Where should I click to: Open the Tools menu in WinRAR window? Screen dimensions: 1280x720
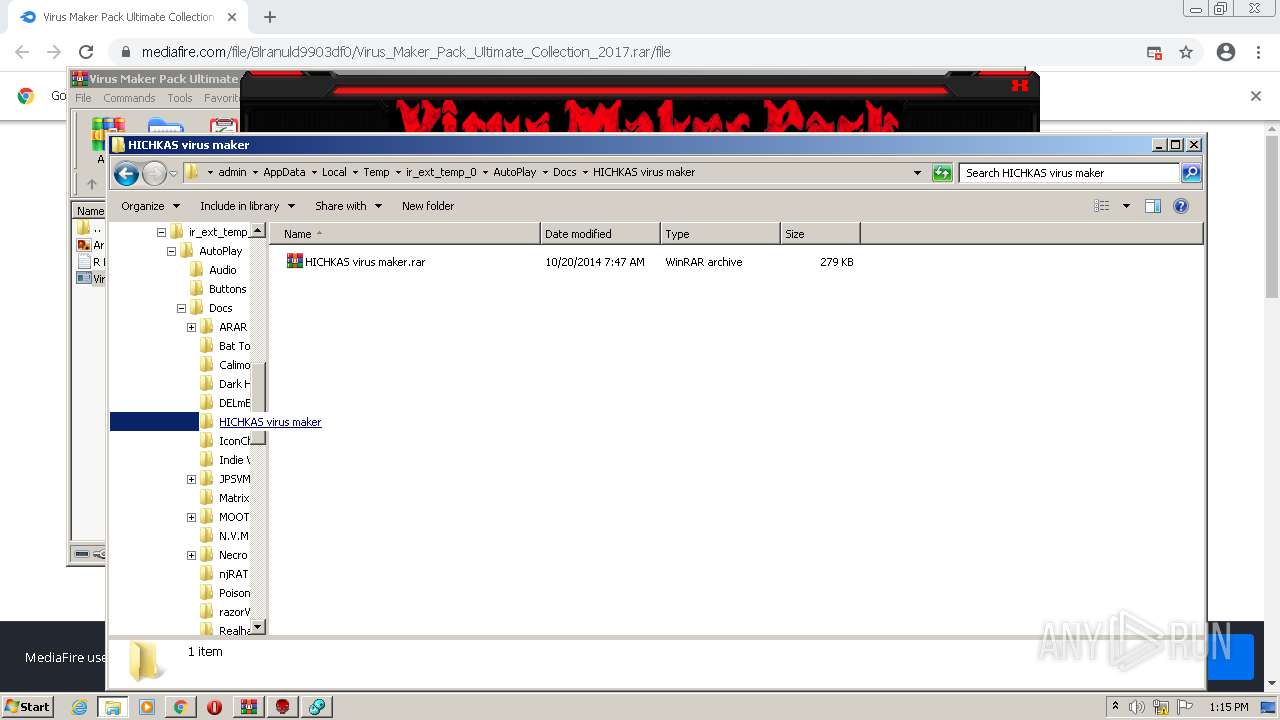pyautogui.click(x=180, y=98)
